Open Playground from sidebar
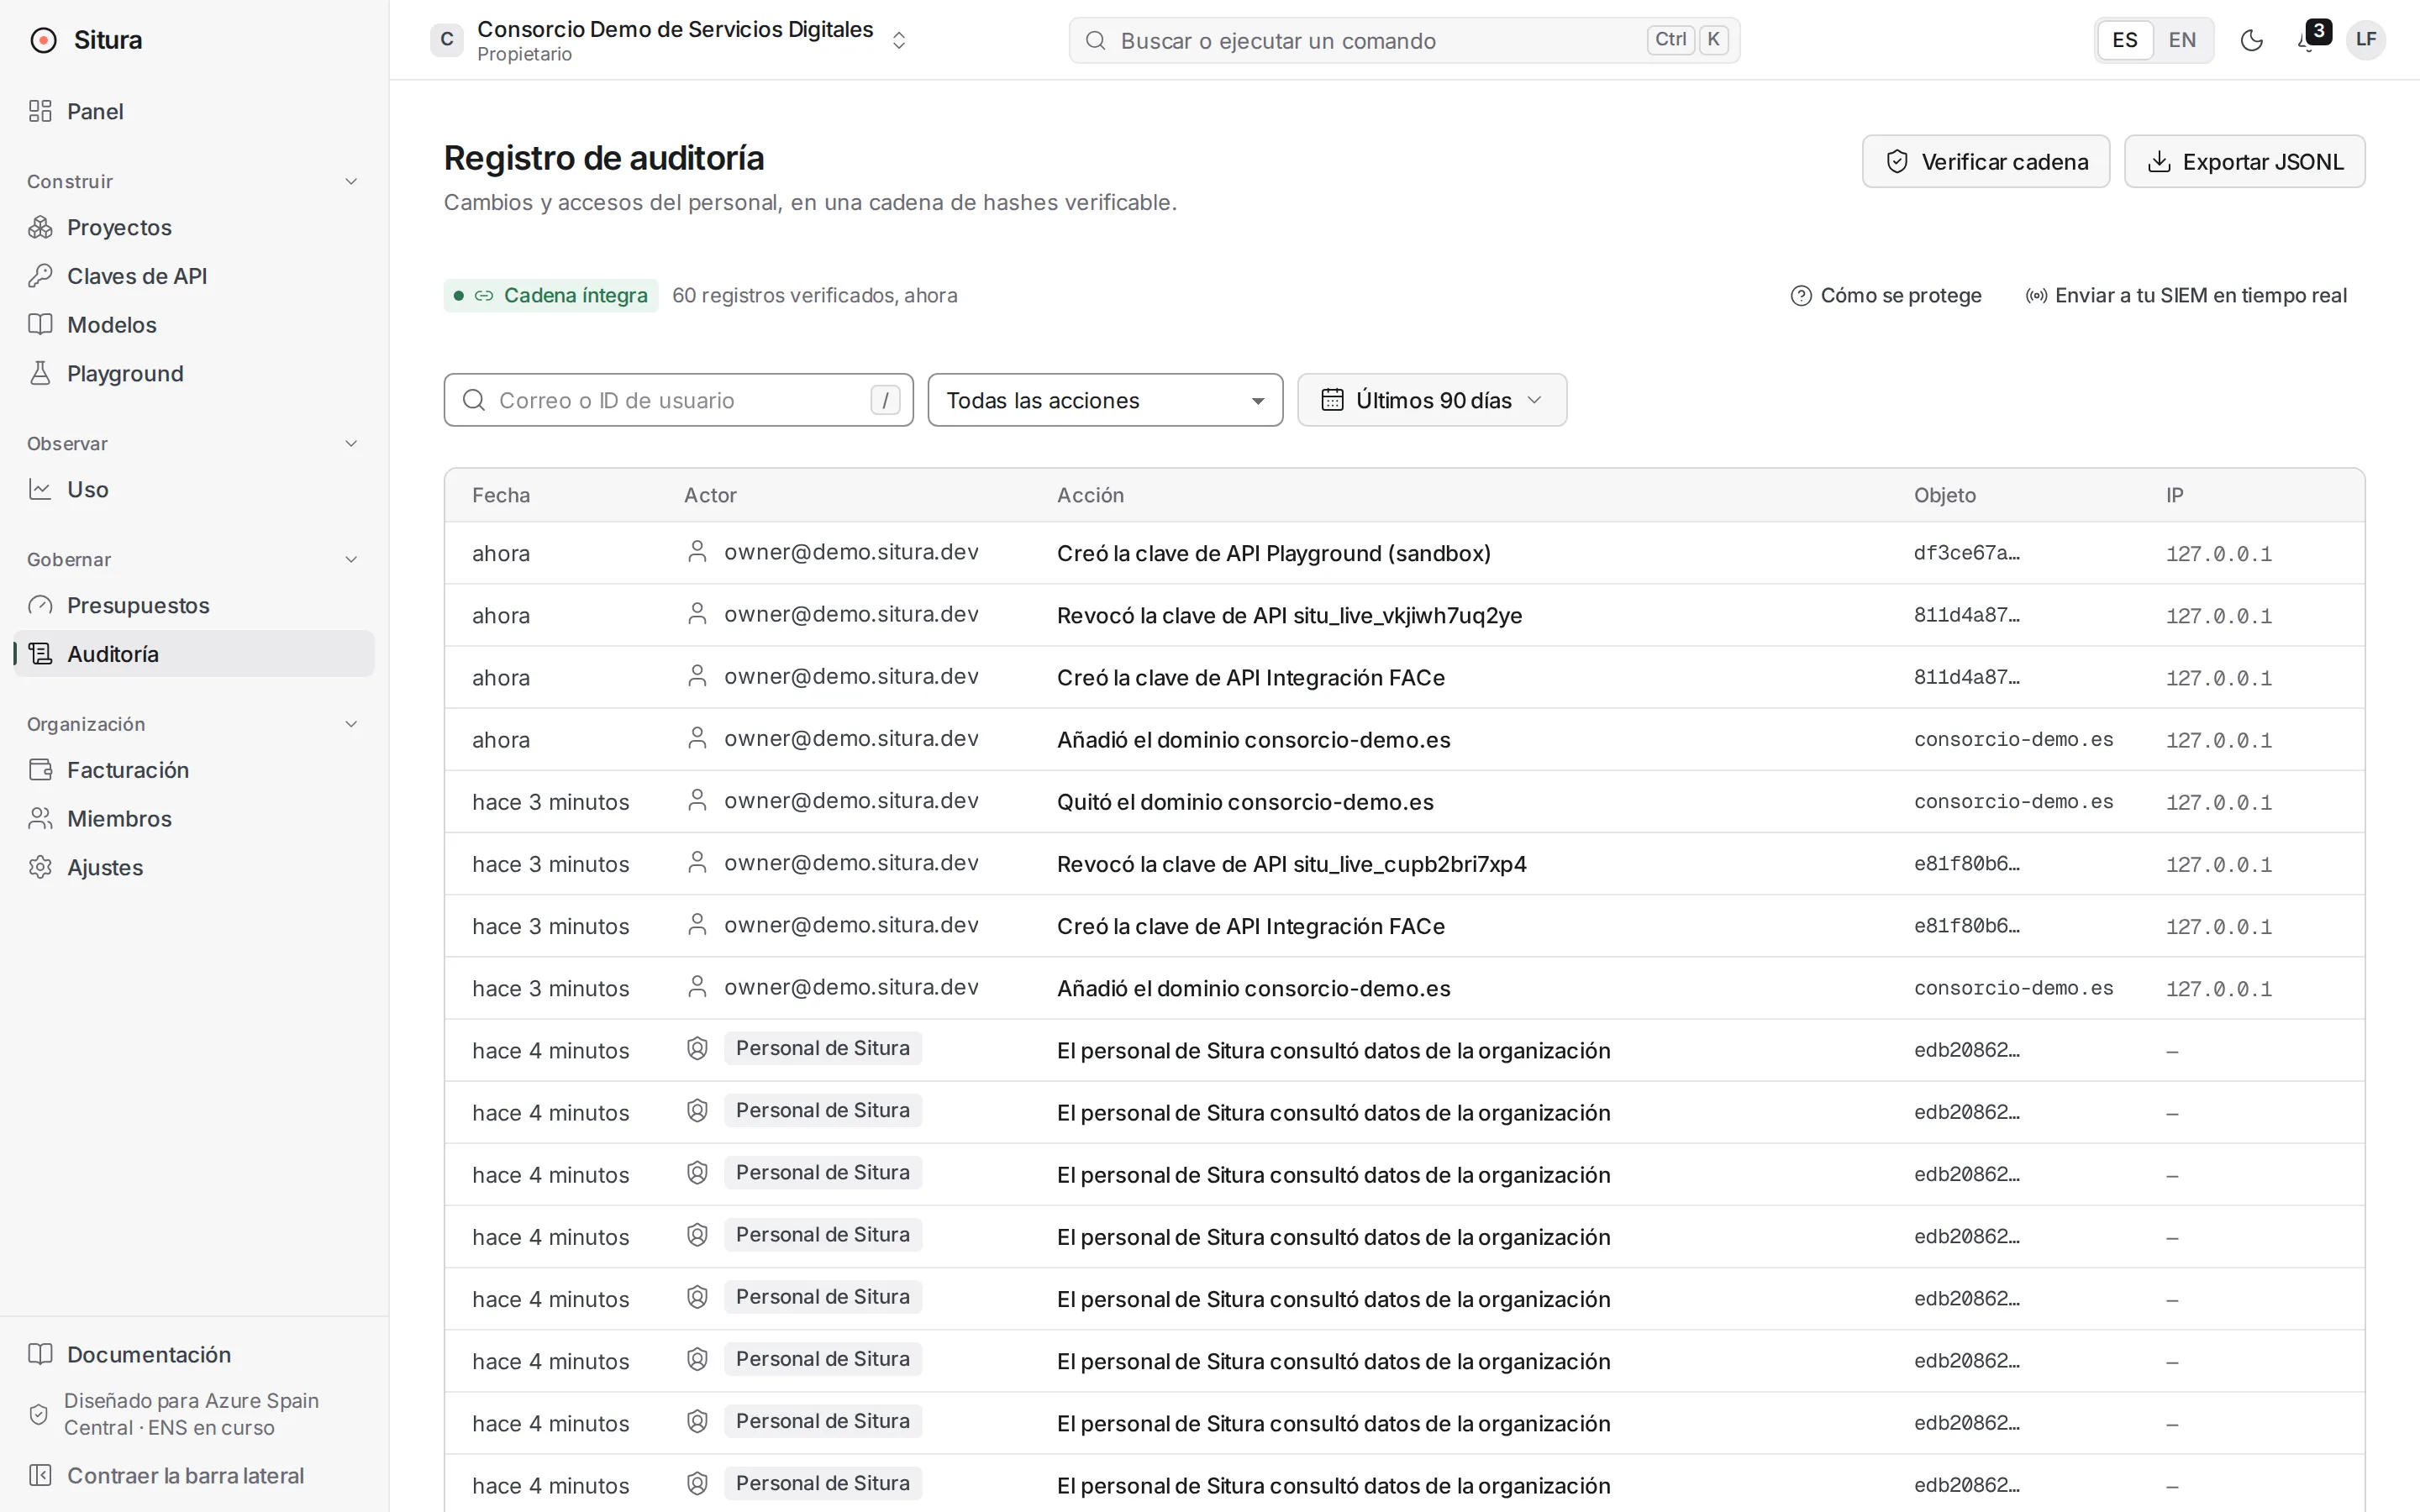The height and width of the screenshot is (1512, 2420). click(x=195, y=373)
